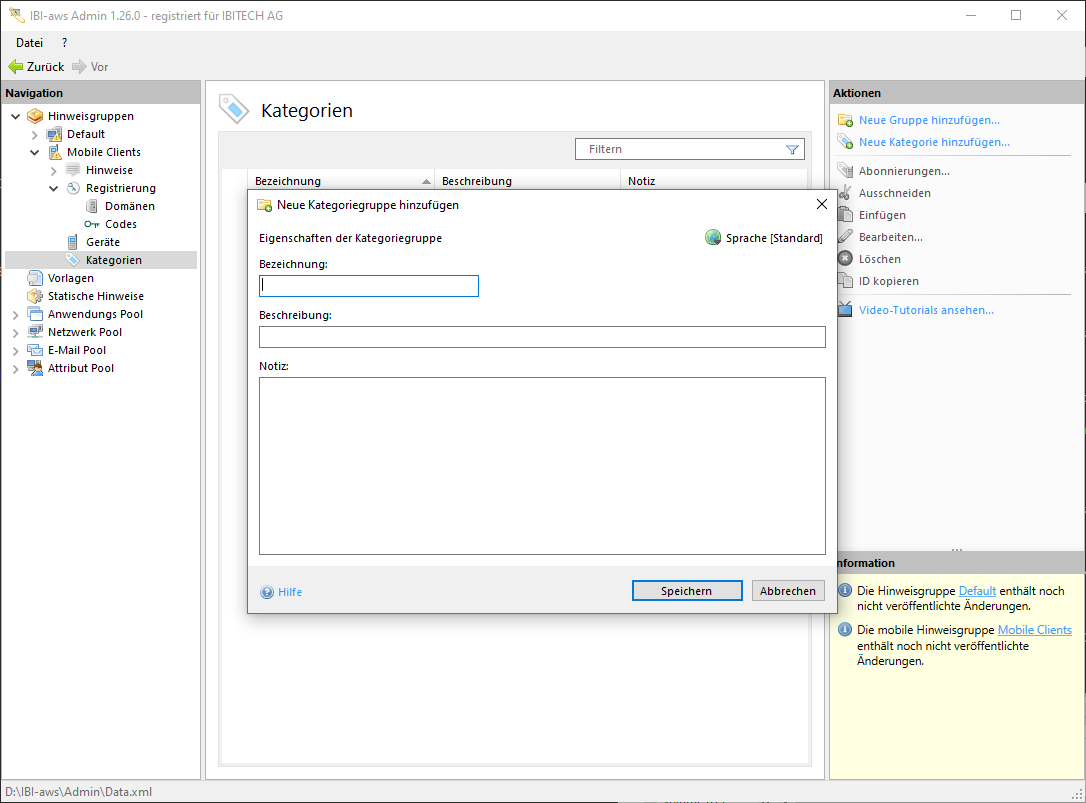This screenshot has height=803, width=1086.
Task: Click the Statische Hinweise icon
Action: coord(35,296)
